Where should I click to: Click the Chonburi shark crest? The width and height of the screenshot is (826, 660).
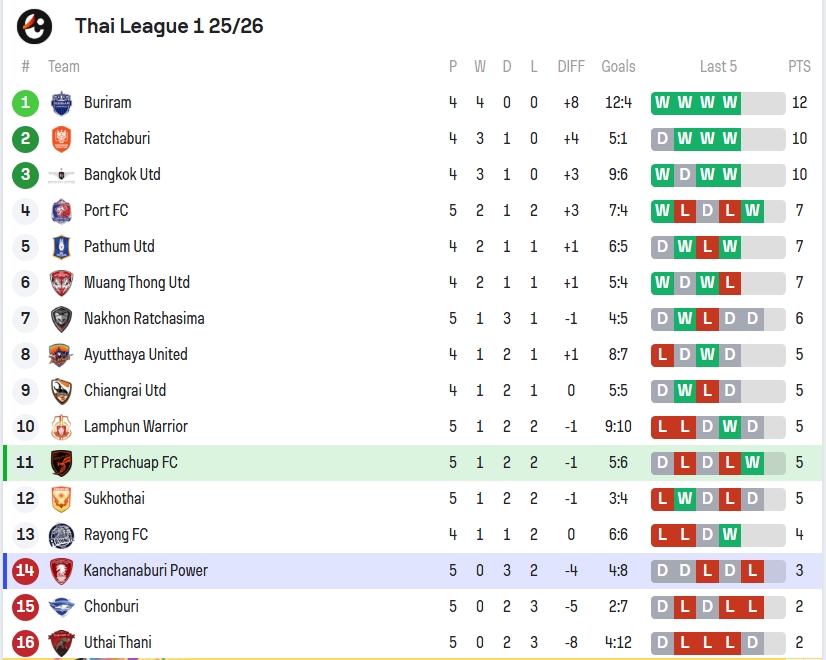(x=61, y=607)
